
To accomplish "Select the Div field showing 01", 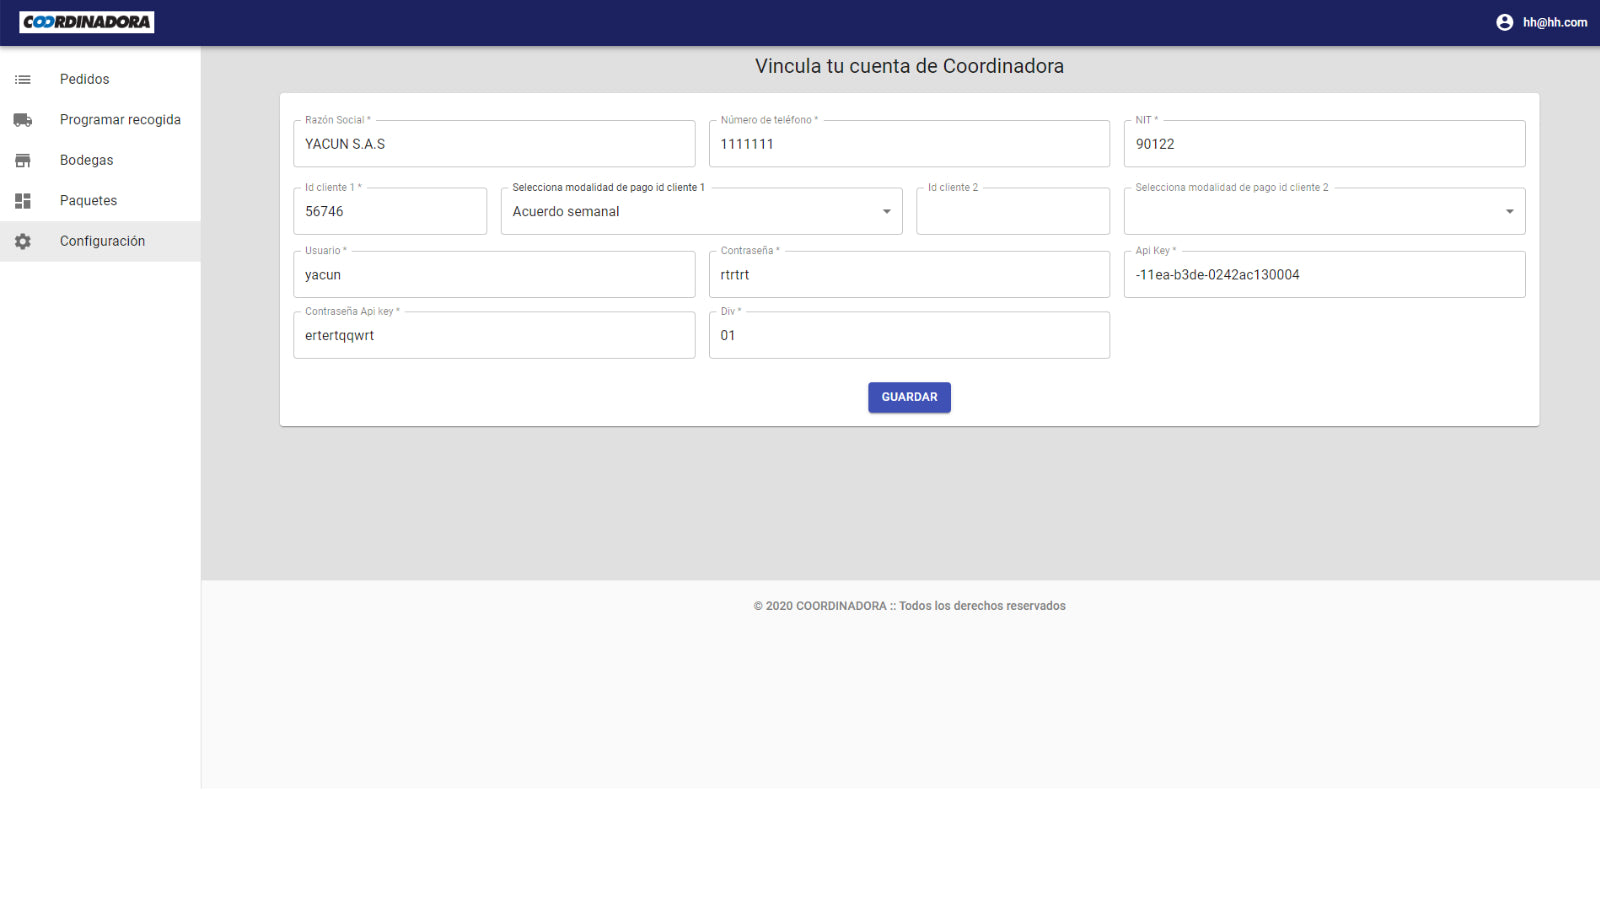I will tap(909, 335).
